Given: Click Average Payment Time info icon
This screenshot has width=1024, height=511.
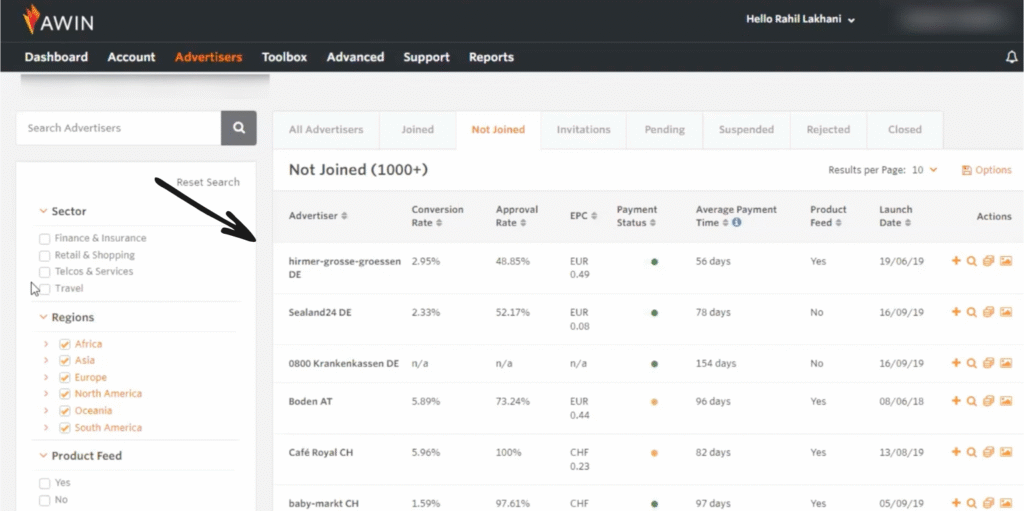Looking at the screenshot, I should [x=737, y=223].
